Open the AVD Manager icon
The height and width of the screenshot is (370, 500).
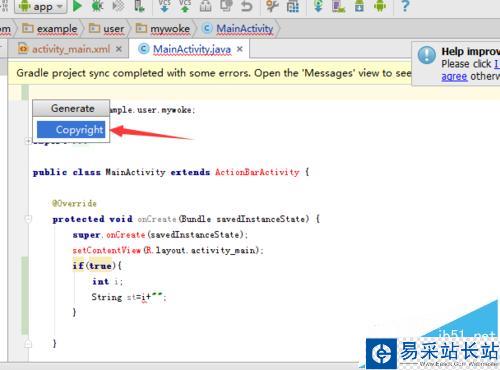338,6
